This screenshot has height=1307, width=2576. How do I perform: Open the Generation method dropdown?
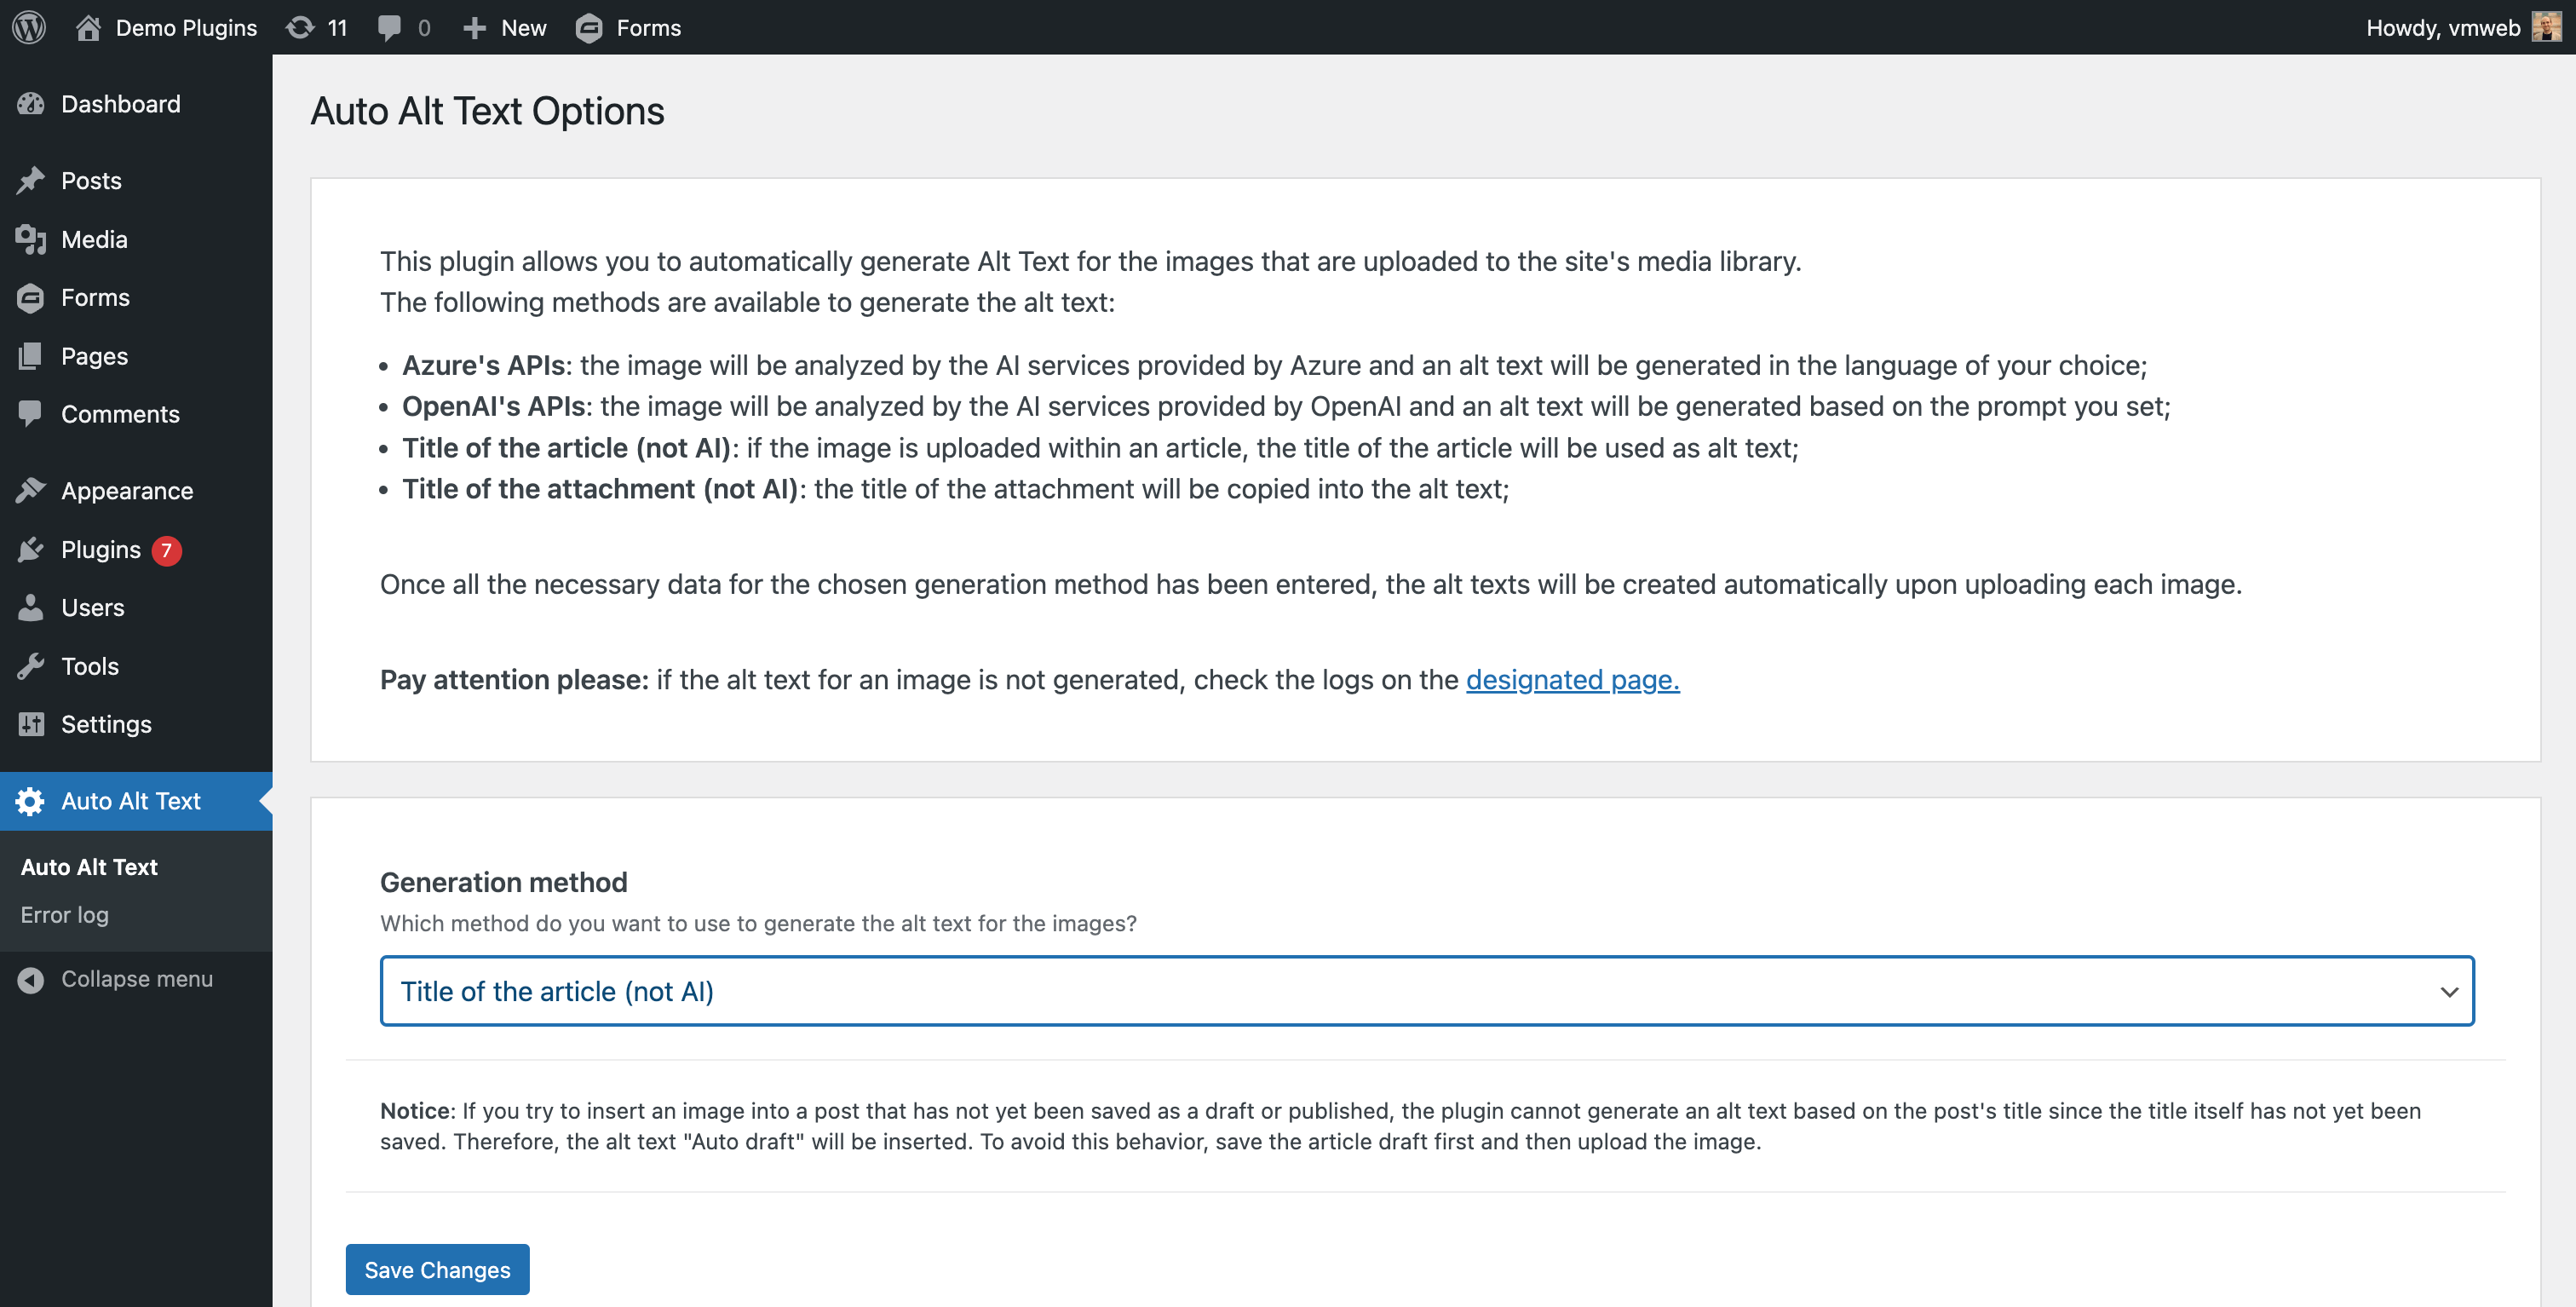tap(1426, 991)
